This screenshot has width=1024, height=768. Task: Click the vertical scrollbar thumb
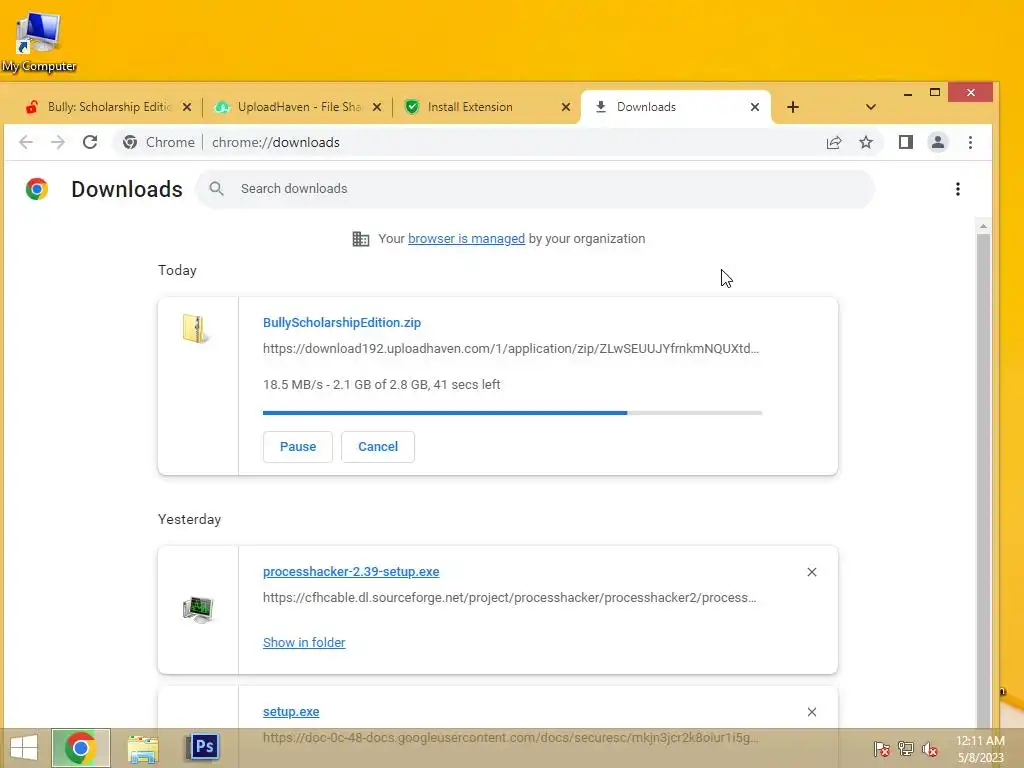pyautogui.click(x=983, y=480)
